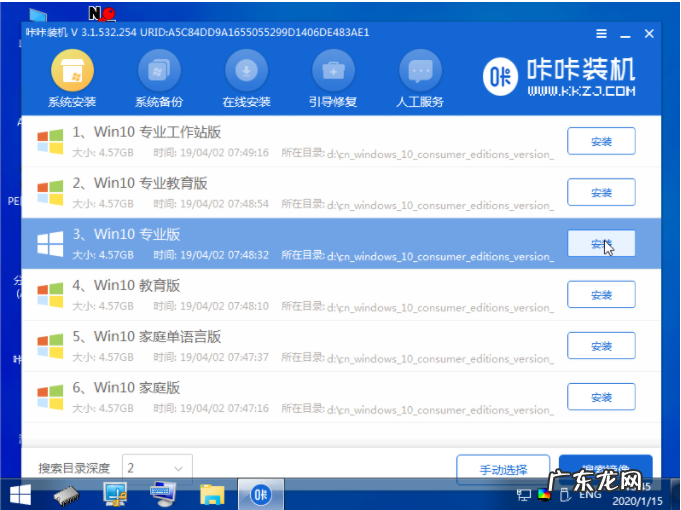Click the 咔咔装机 round logo

[x=500, y=77]
